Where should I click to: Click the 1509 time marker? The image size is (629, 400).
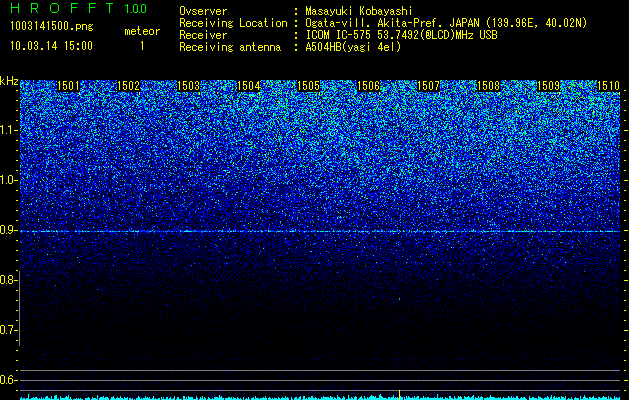(x=548, y=86)
